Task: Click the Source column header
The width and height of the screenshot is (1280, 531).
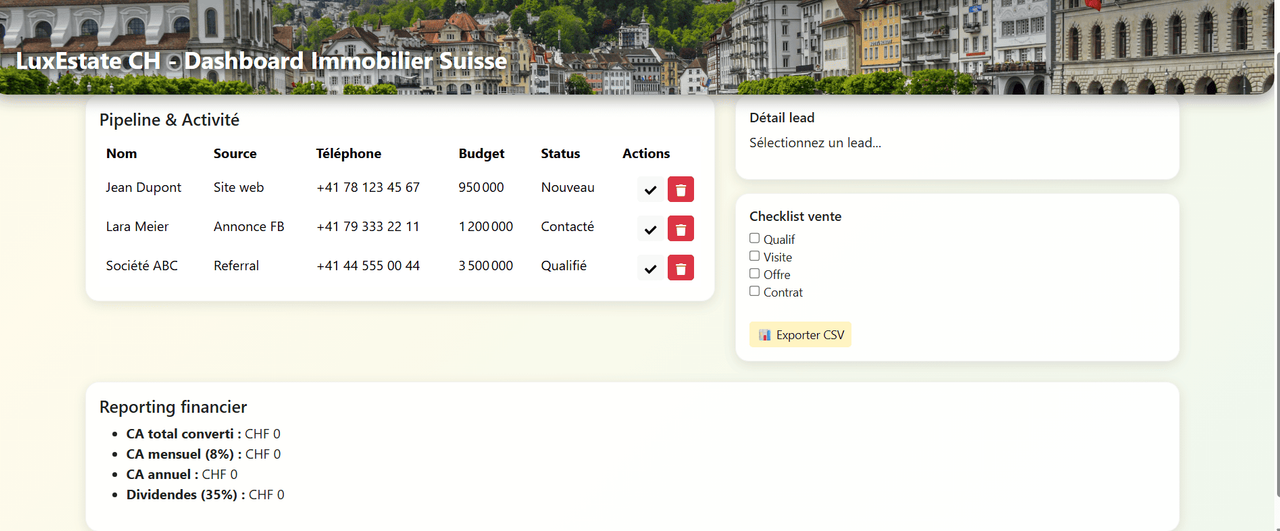Action: pyautogui.click(x=235, y=154)
